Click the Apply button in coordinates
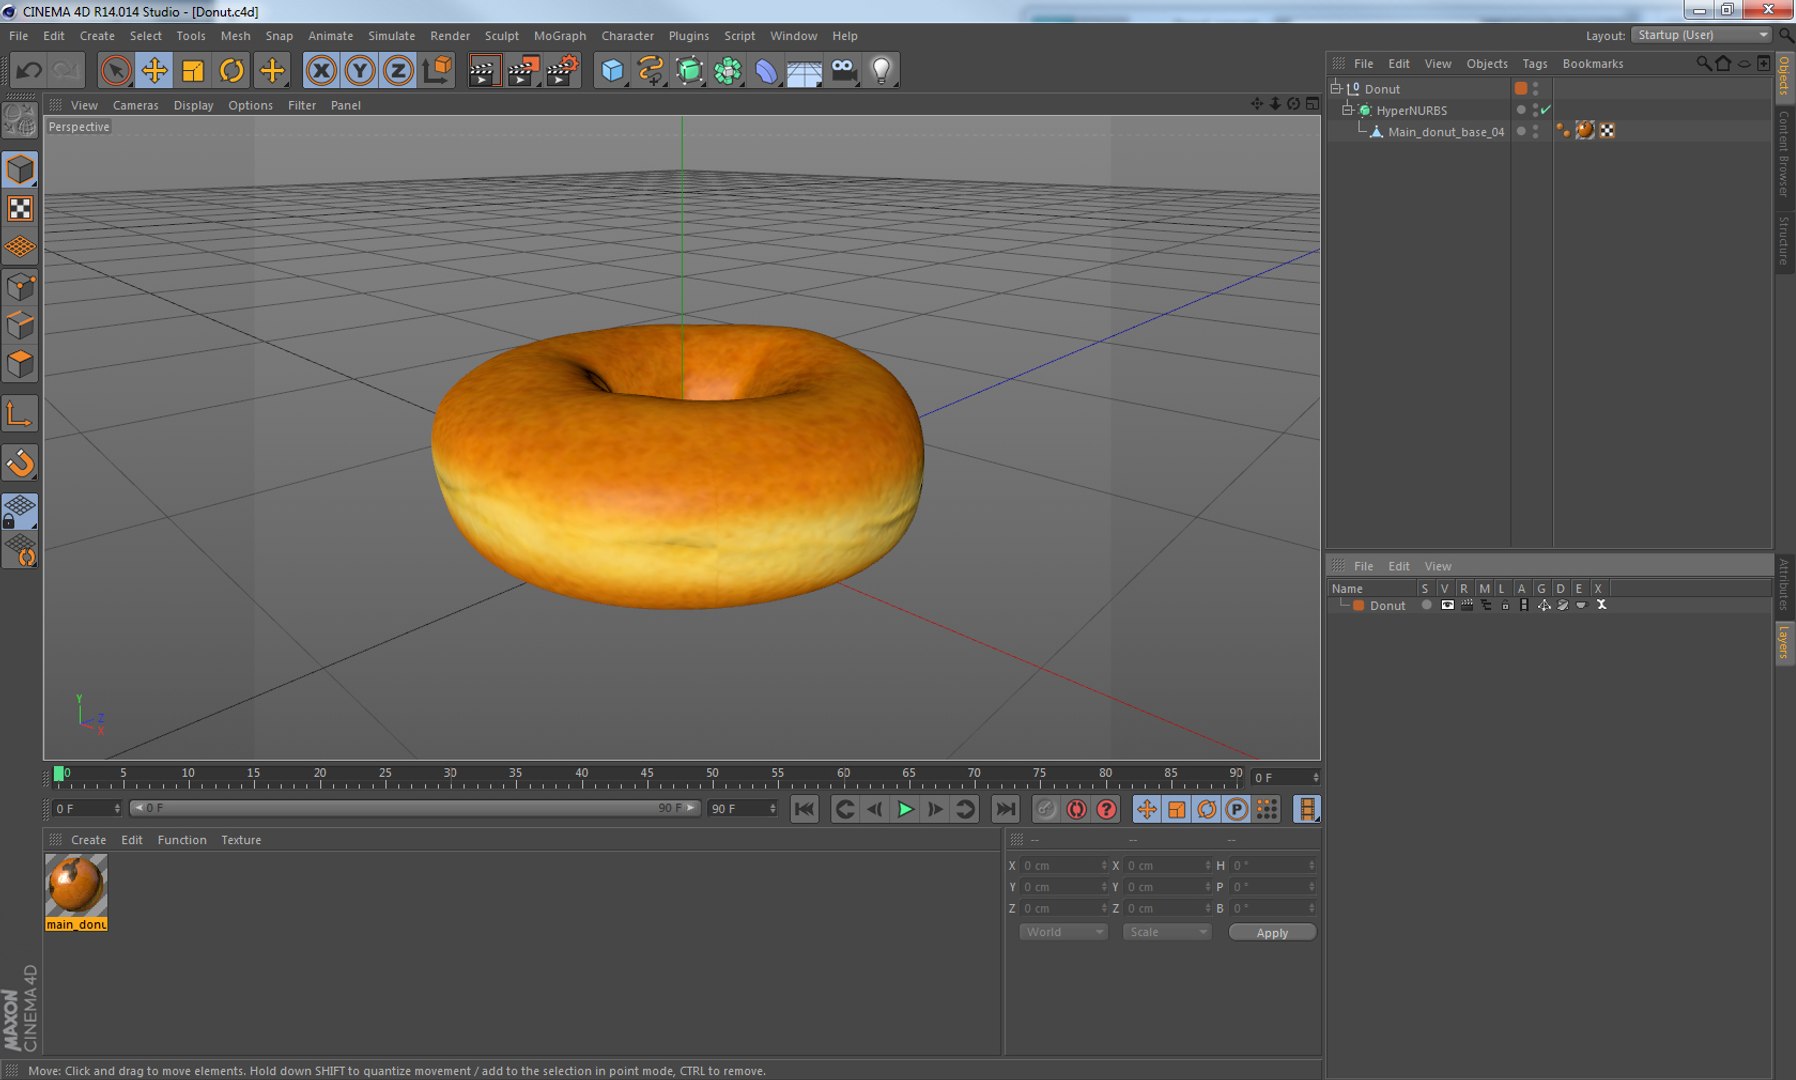This screenshot has height=1080, width=1796. point(1272,932)
